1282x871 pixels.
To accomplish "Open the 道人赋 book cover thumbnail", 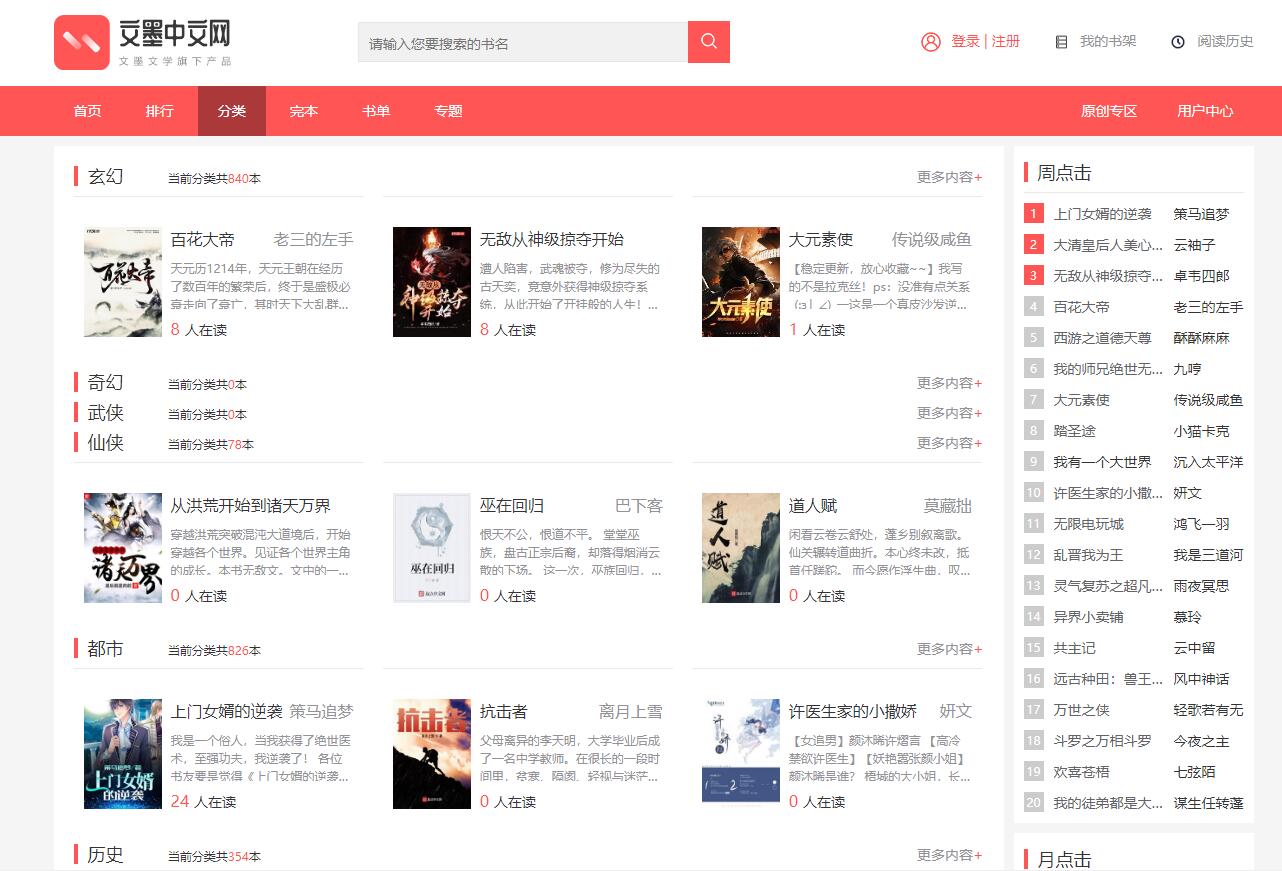I will [741, 548].
